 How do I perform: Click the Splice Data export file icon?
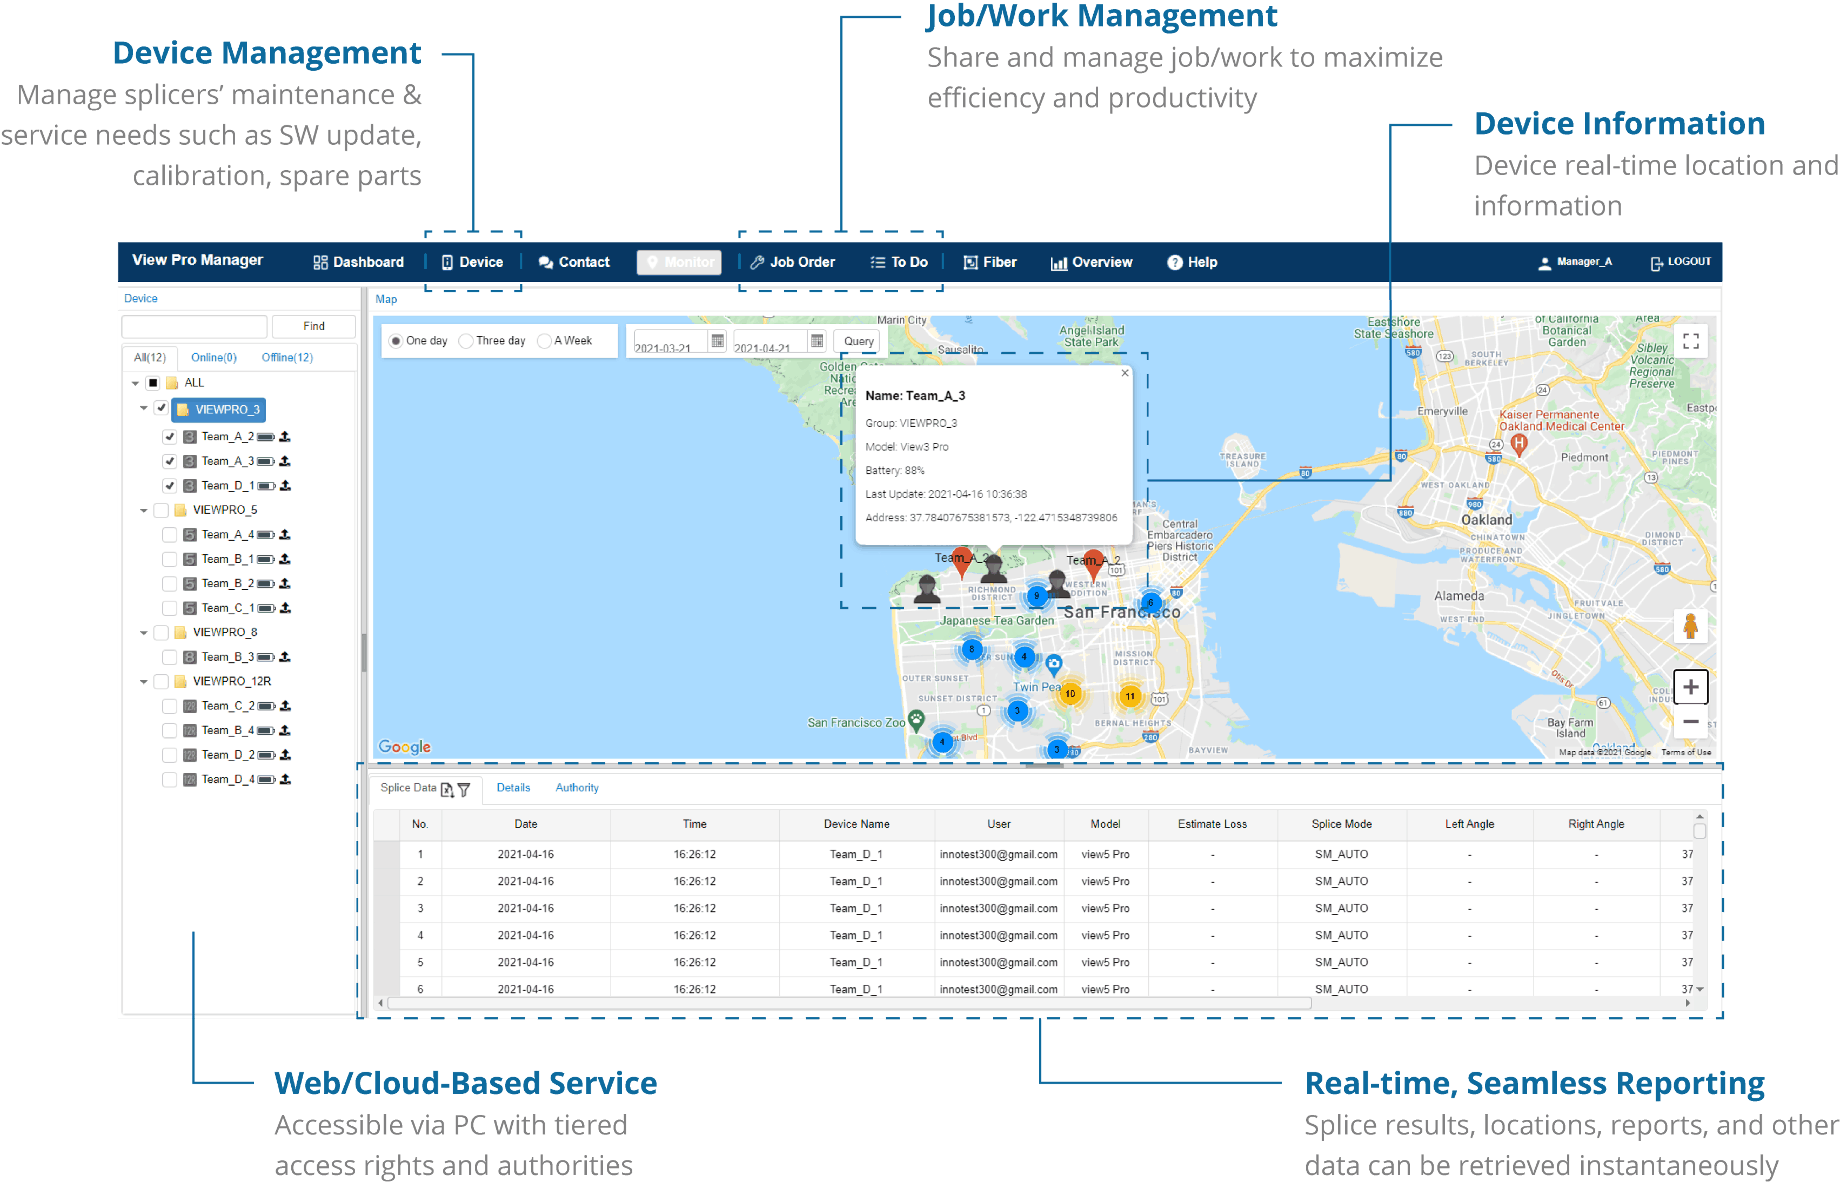pos(447,790)
